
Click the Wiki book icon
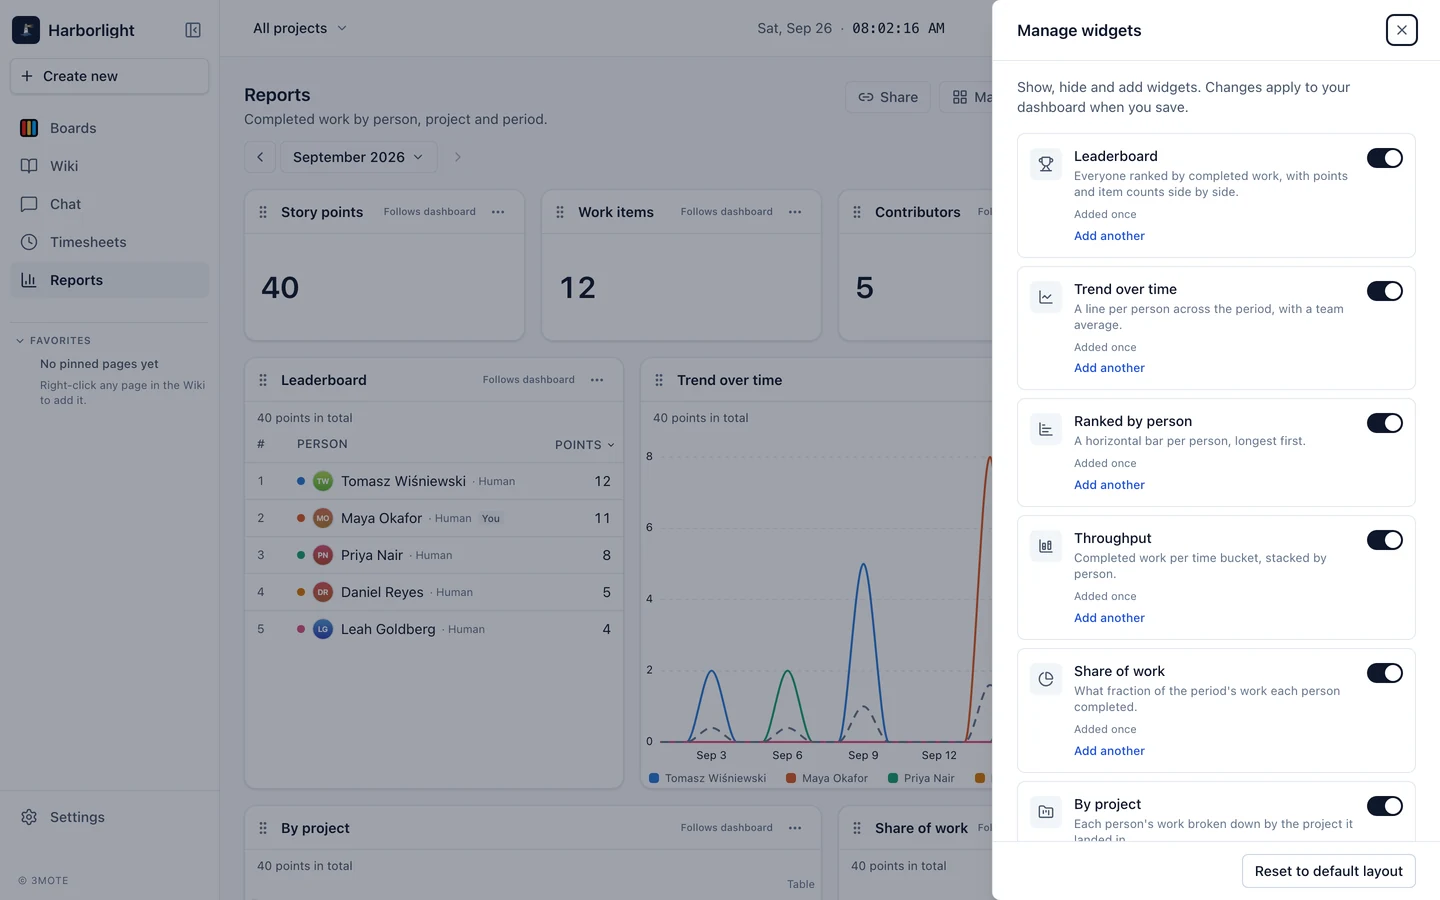[x=29, y=166]
